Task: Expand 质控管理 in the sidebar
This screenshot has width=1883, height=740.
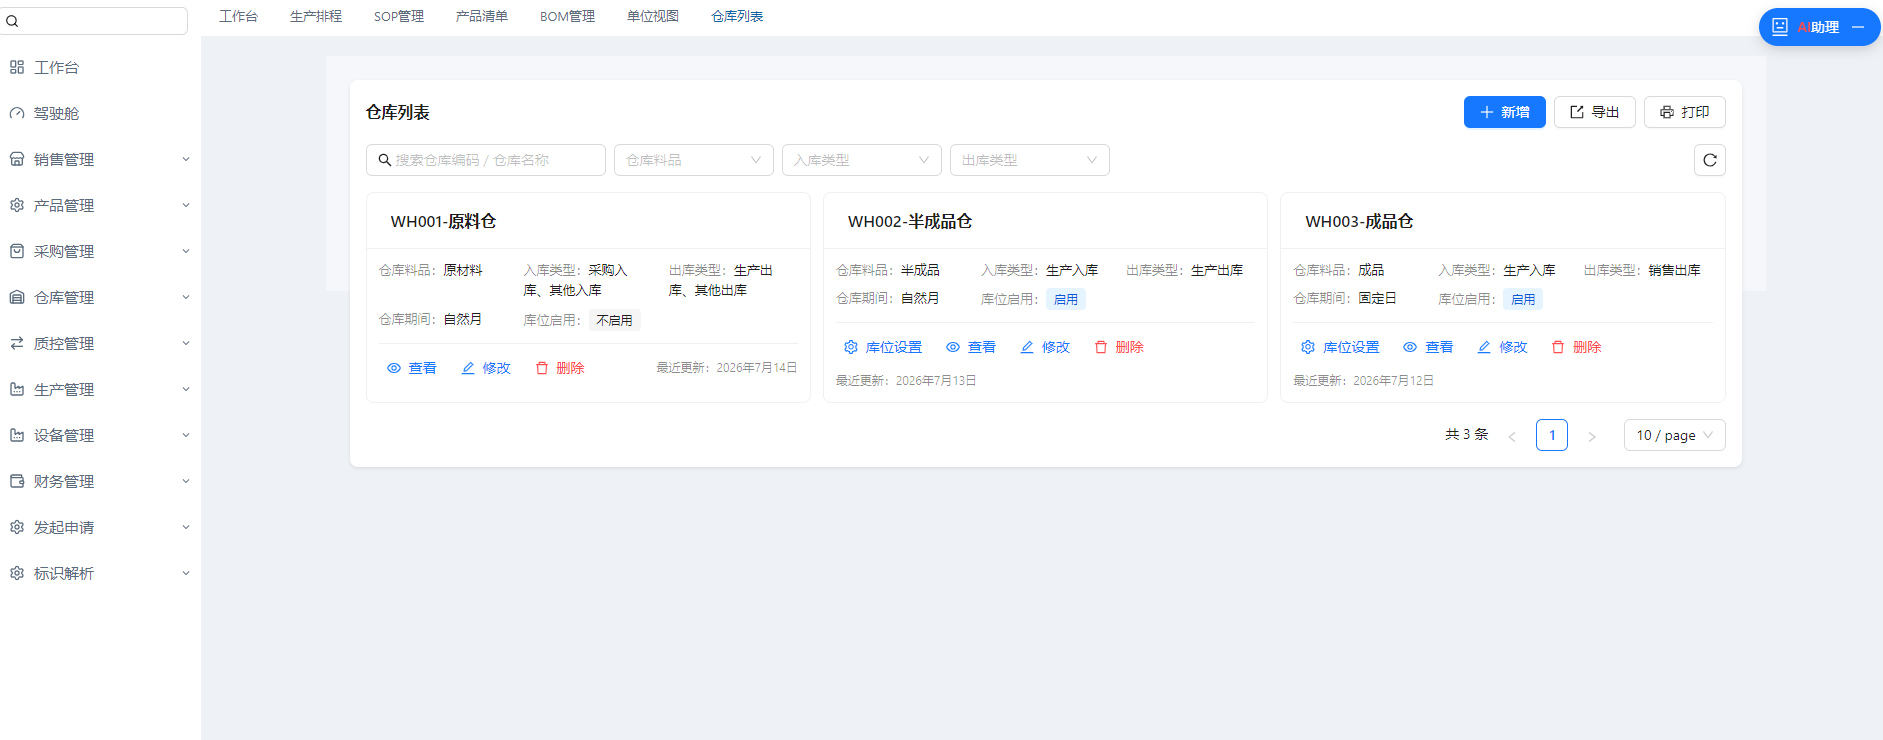Action: pyautogui.click(x=100, y=343)
